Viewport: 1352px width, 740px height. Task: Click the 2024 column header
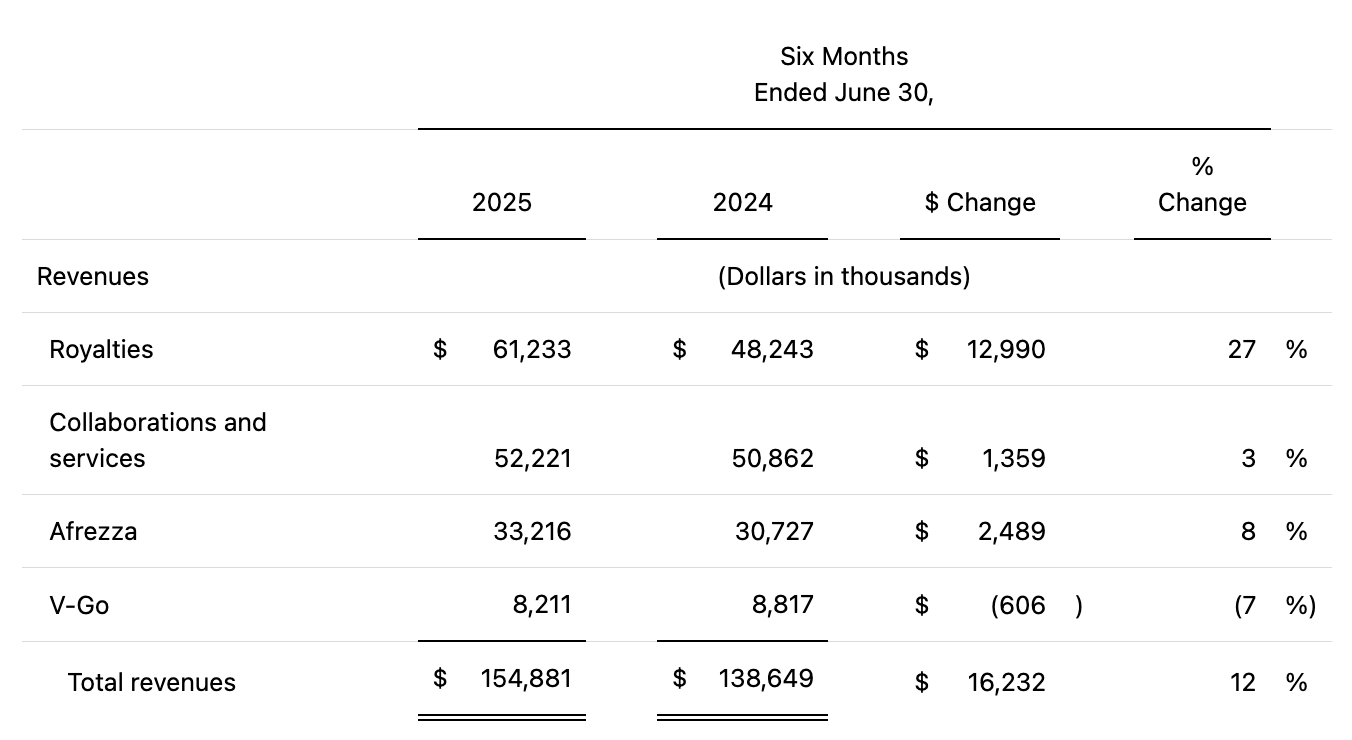(x=742, y=202)
